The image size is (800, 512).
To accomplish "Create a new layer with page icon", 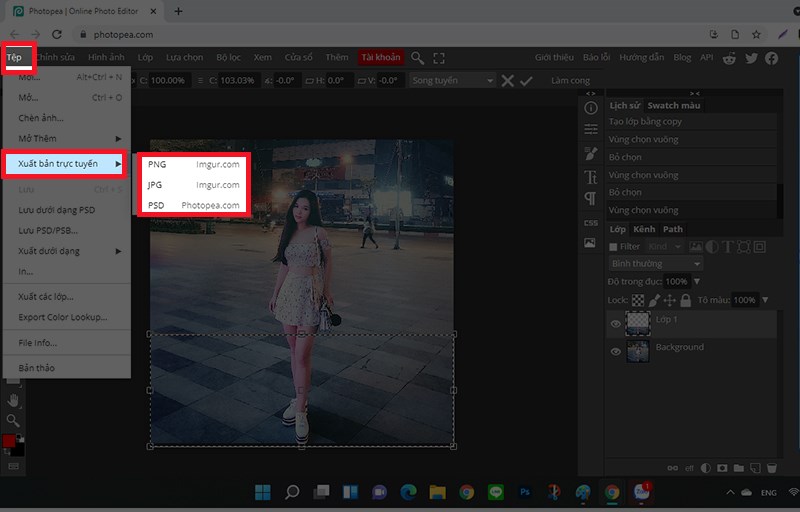I will pos(755,468).
